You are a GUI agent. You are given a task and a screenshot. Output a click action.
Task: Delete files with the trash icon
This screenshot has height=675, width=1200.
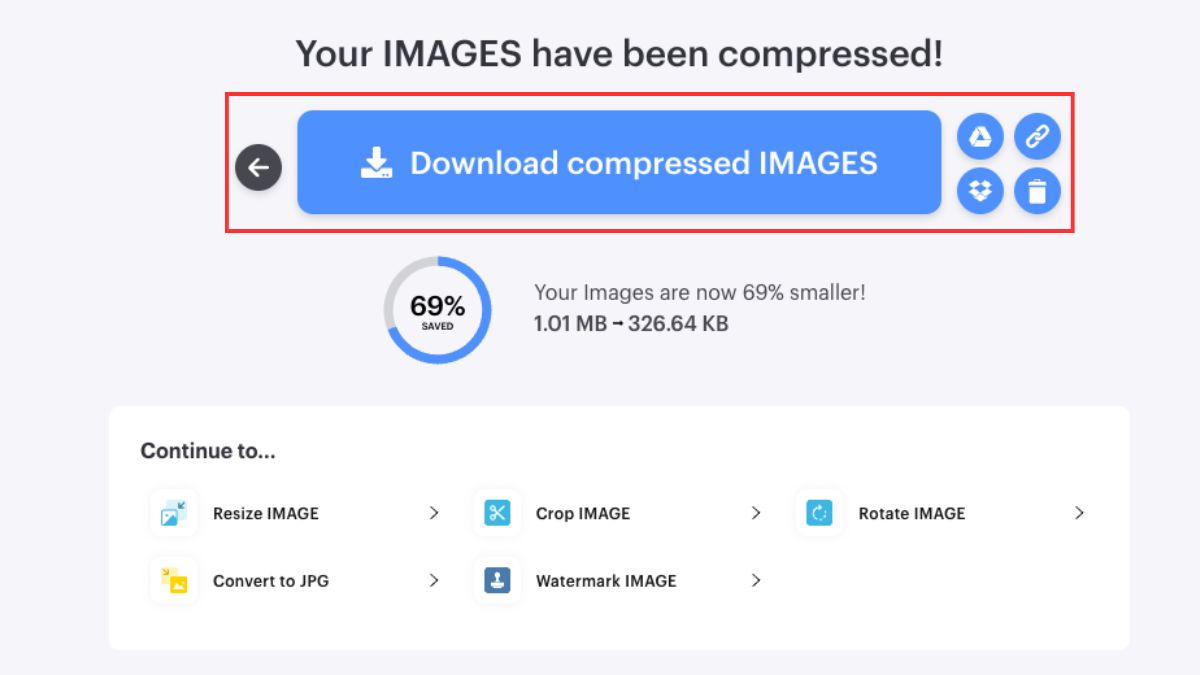coord(1037,191)
